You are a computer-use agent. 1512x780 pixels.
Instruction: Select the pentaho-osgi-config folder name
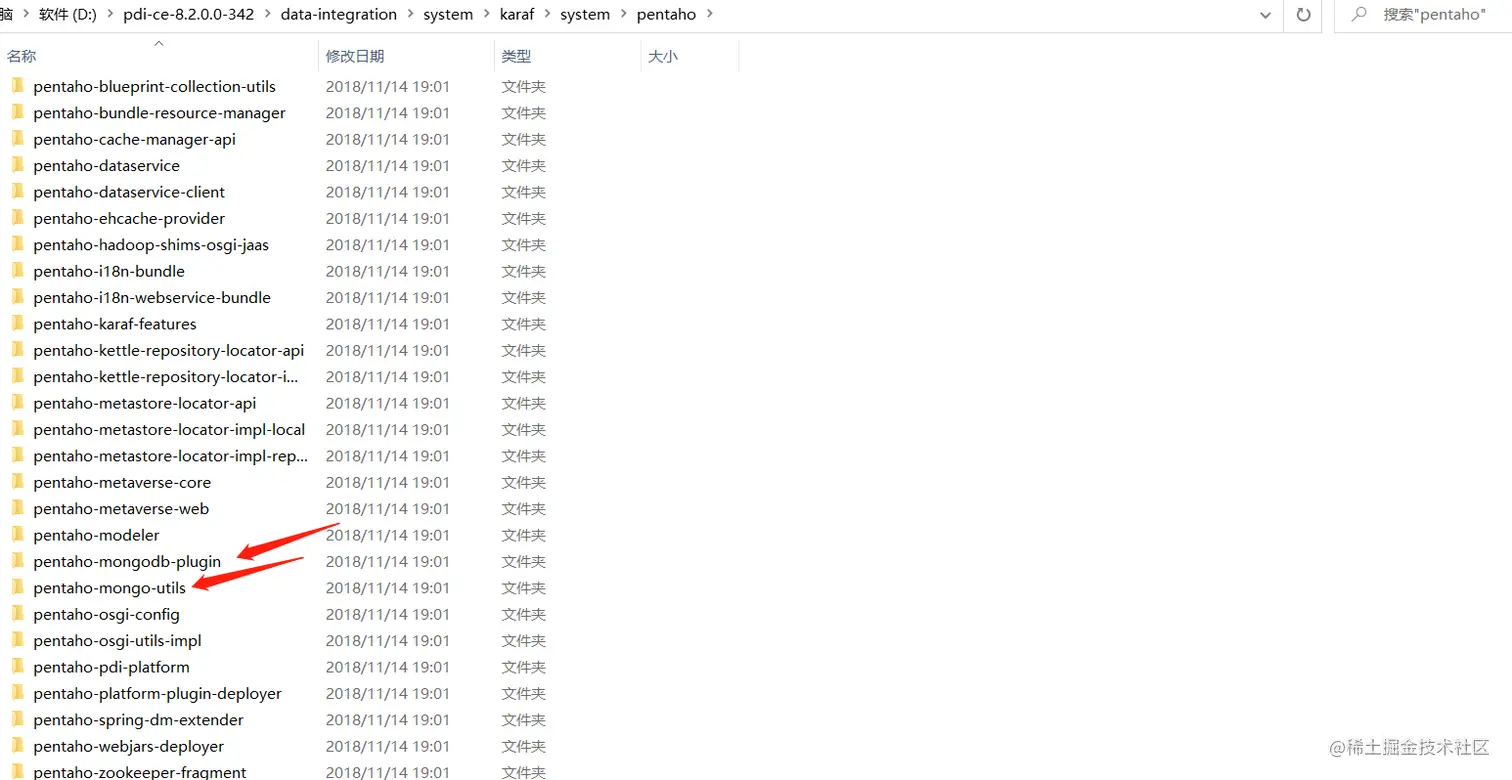(106, 614)
